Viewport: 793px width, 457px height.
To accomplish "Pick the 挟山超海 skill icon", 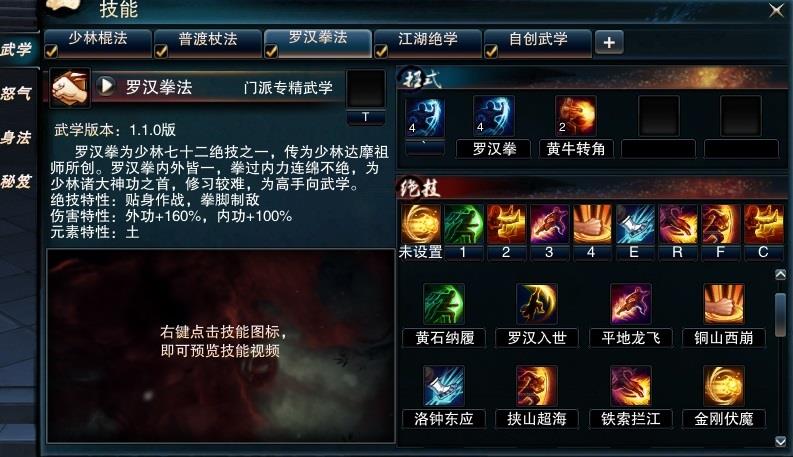I will [x=537, y=386].
